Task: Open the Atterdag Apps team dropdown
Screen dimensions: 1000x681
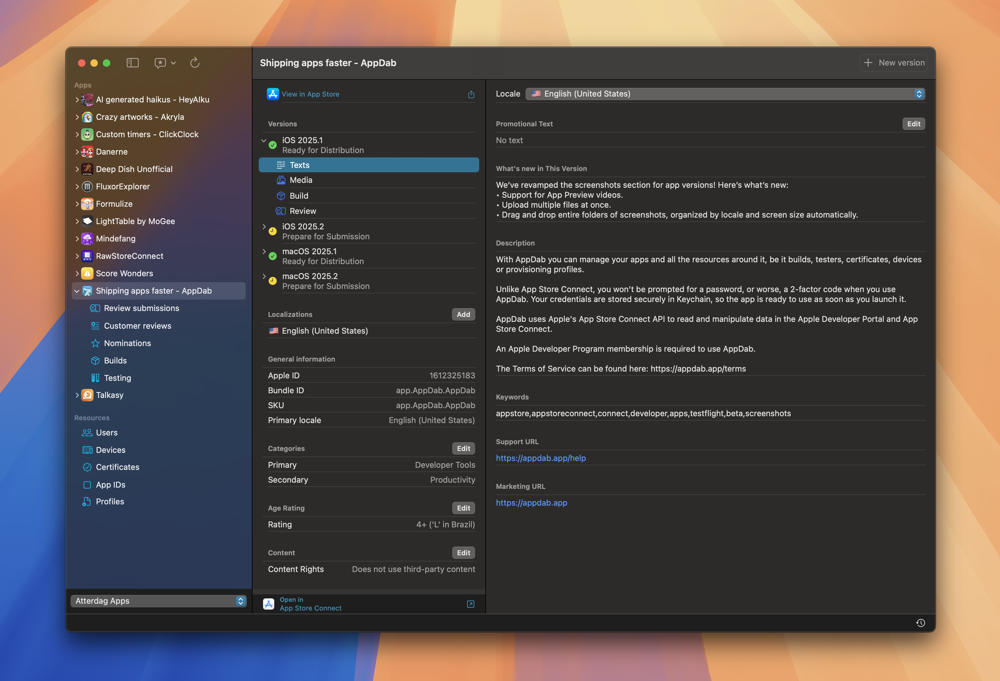Action: click(158, 601)
